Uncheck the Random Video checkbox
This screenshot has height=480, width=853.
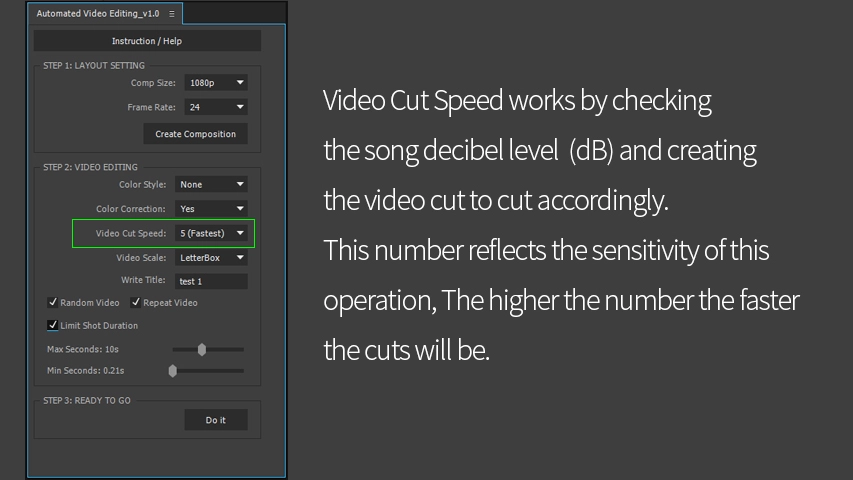(53, 302)
